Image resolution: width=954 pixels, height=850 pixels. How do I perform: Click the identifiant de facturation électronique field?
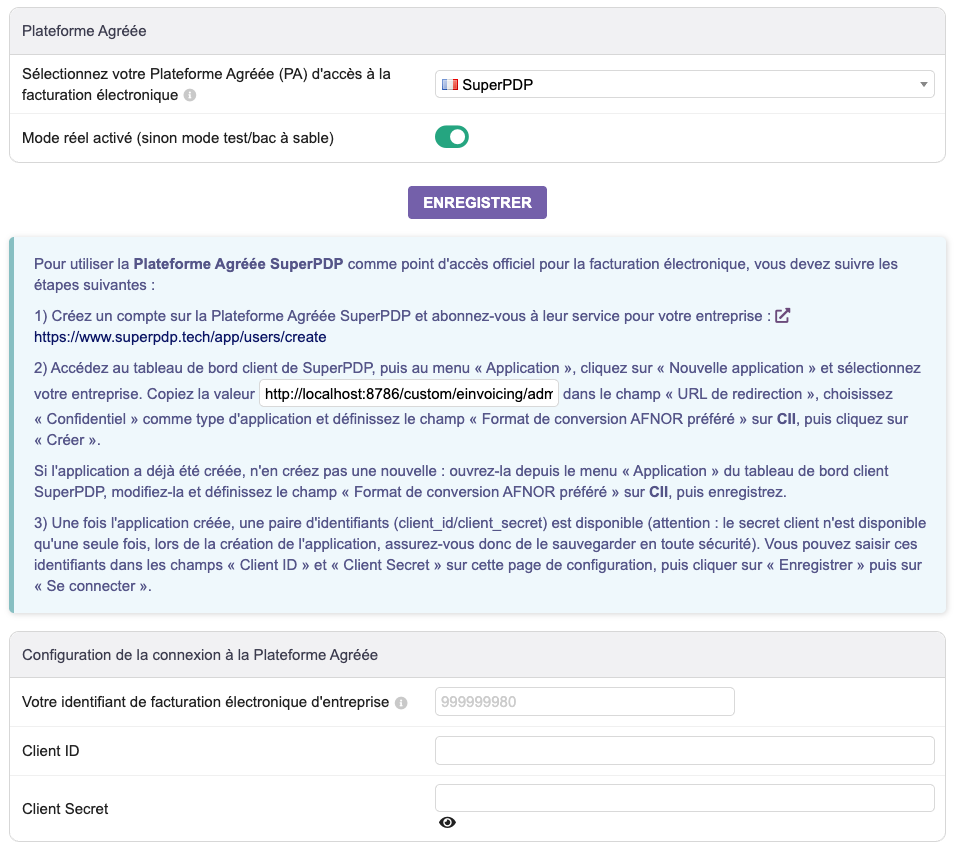click(x=585, y=702)
